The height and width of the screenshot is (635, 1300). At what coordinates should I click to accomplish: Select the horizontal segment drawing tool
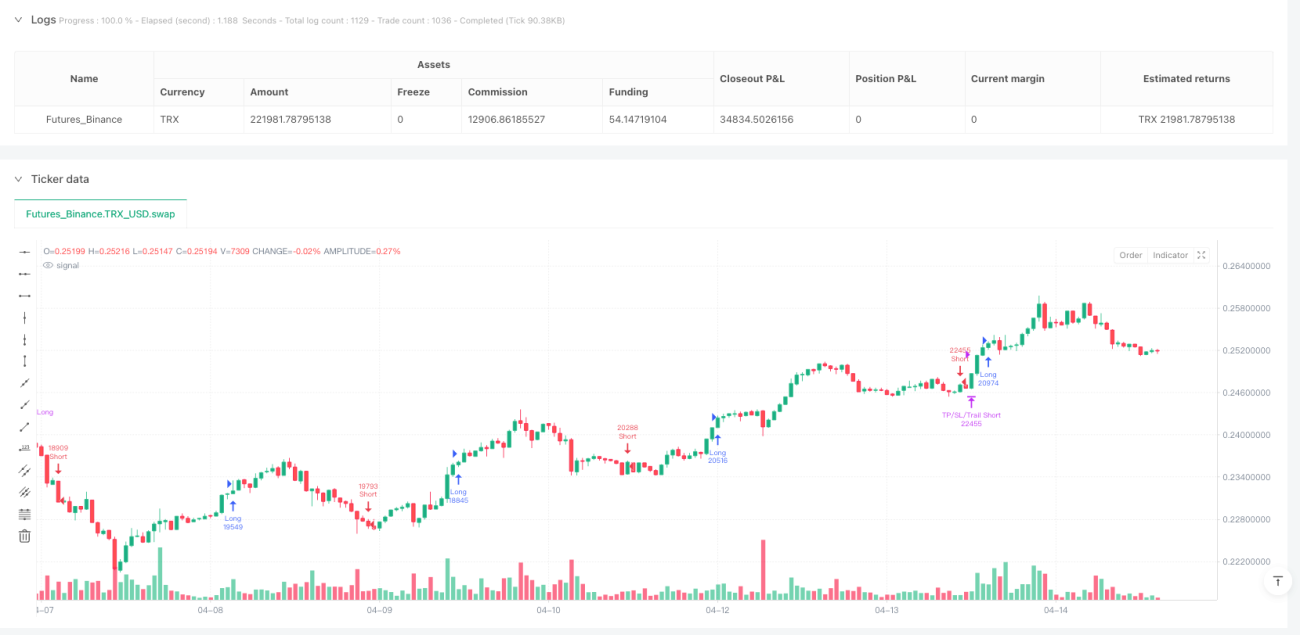pyautogui.click(x=25, y=295)
